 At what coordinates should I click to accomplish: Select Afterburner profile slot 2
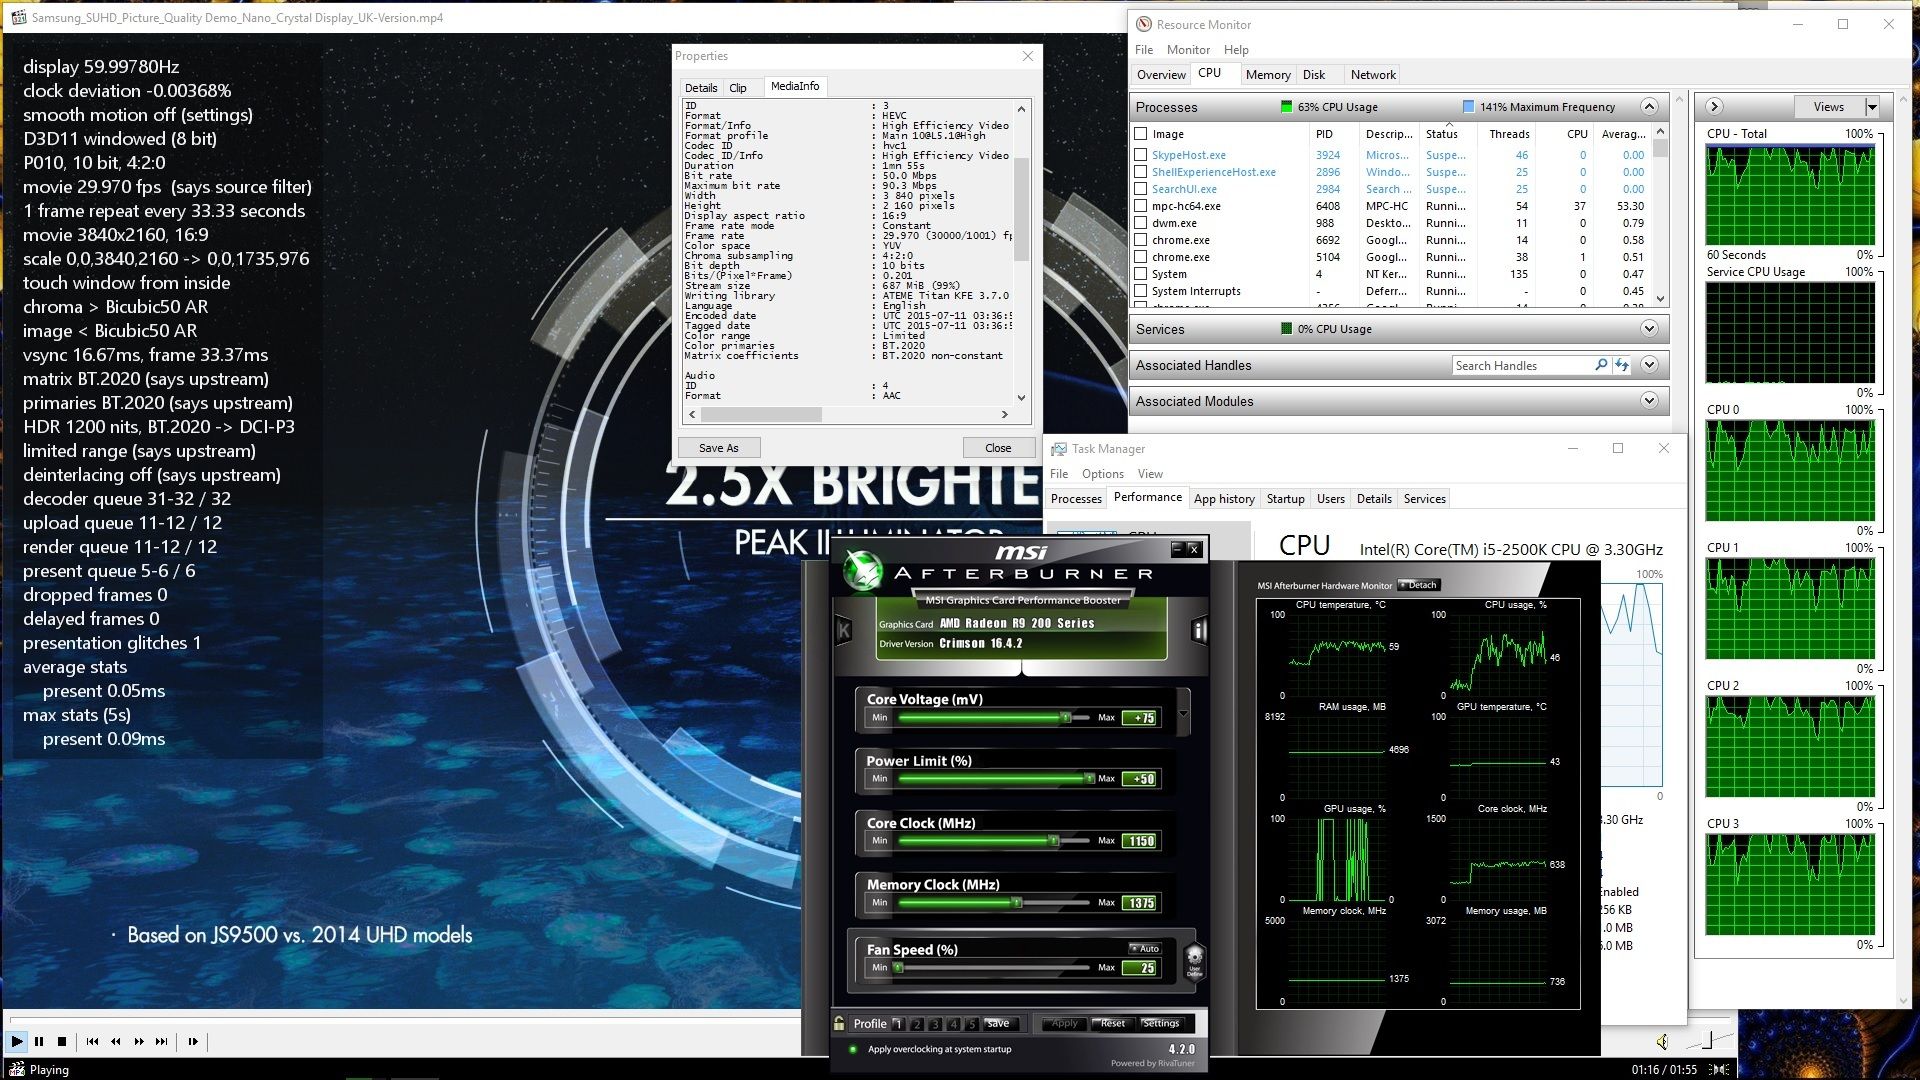916,1023
